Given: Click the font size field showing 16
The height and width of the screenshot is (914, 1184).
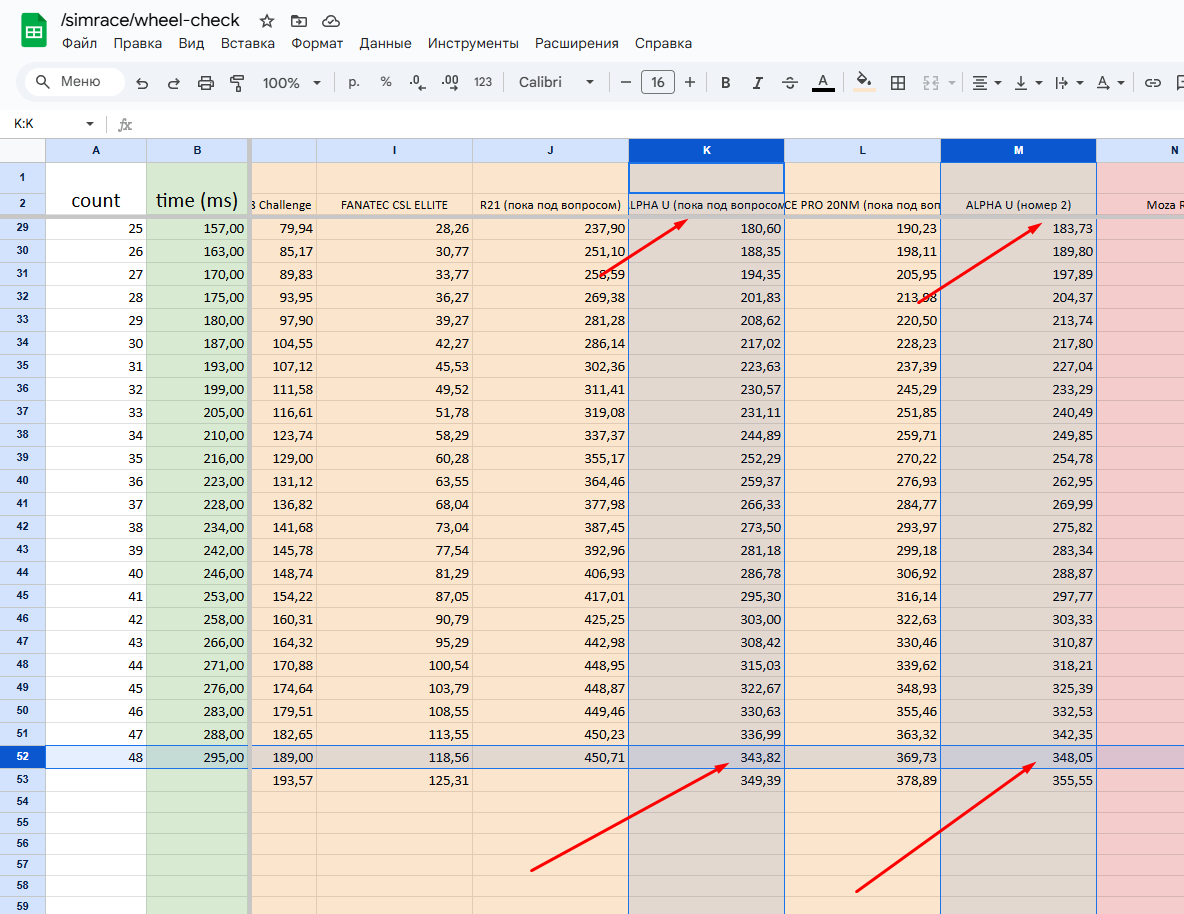Looking at the screenshot, I should (x=658, y=82).
